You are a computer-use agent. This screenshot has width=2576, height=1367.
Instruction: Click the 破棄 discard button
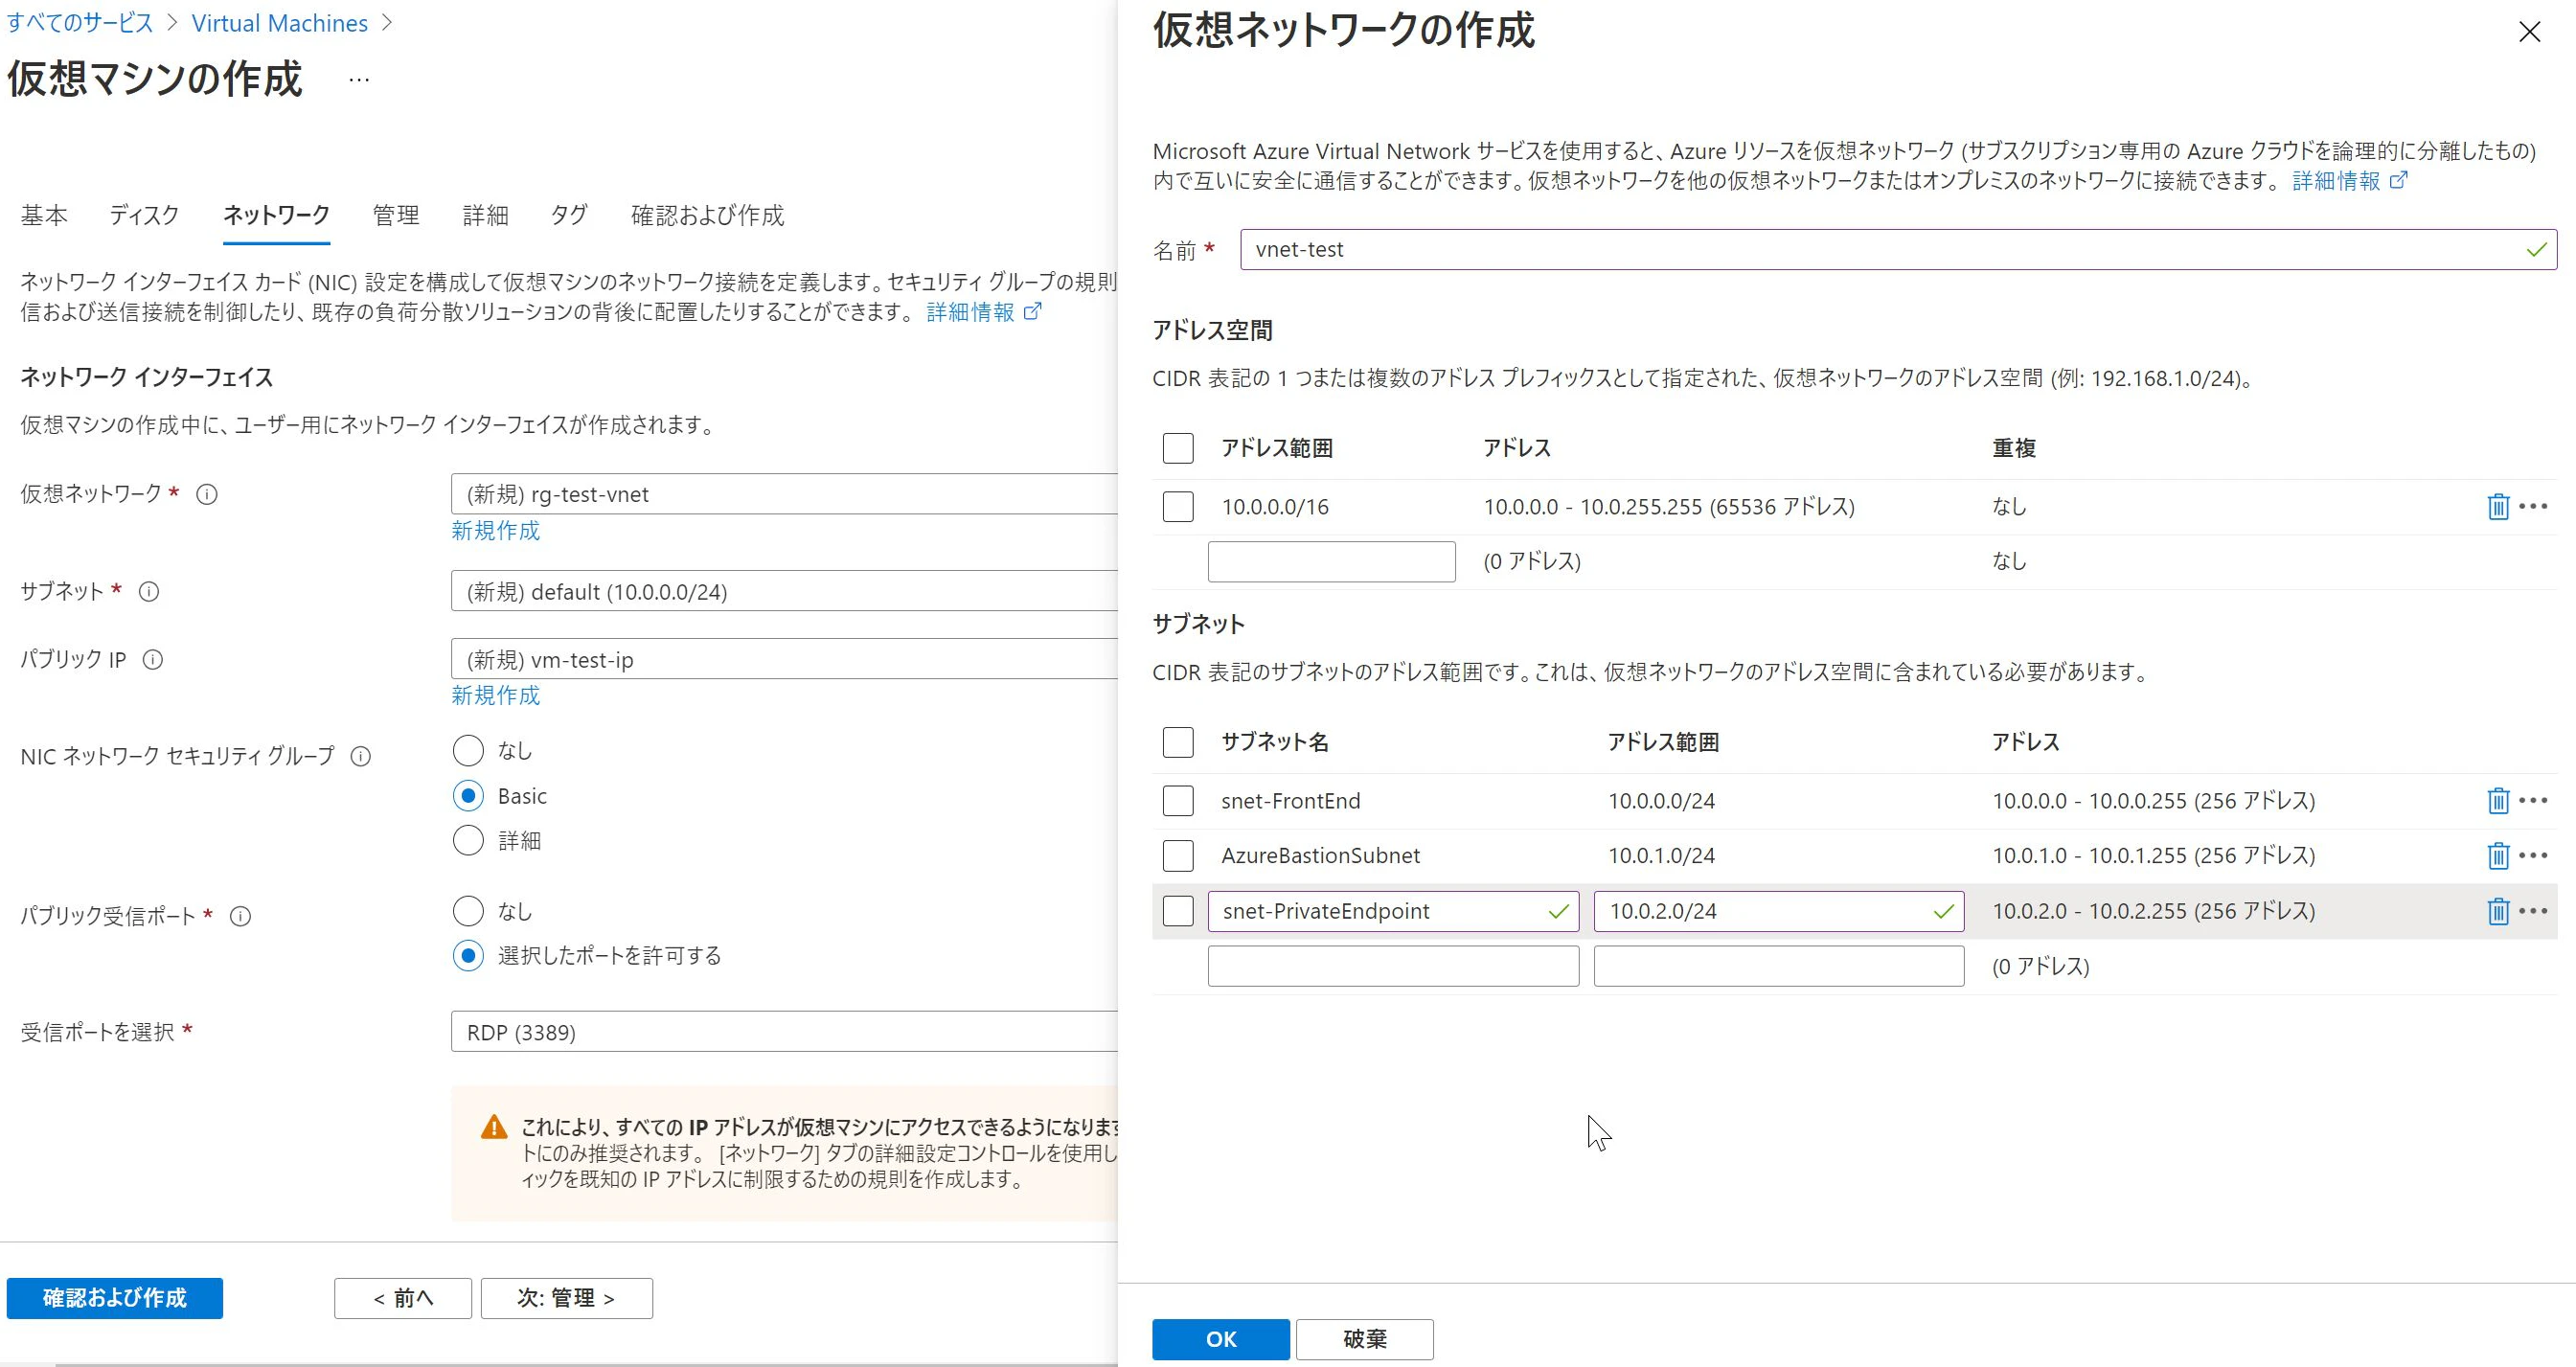click(1364, 1339)
